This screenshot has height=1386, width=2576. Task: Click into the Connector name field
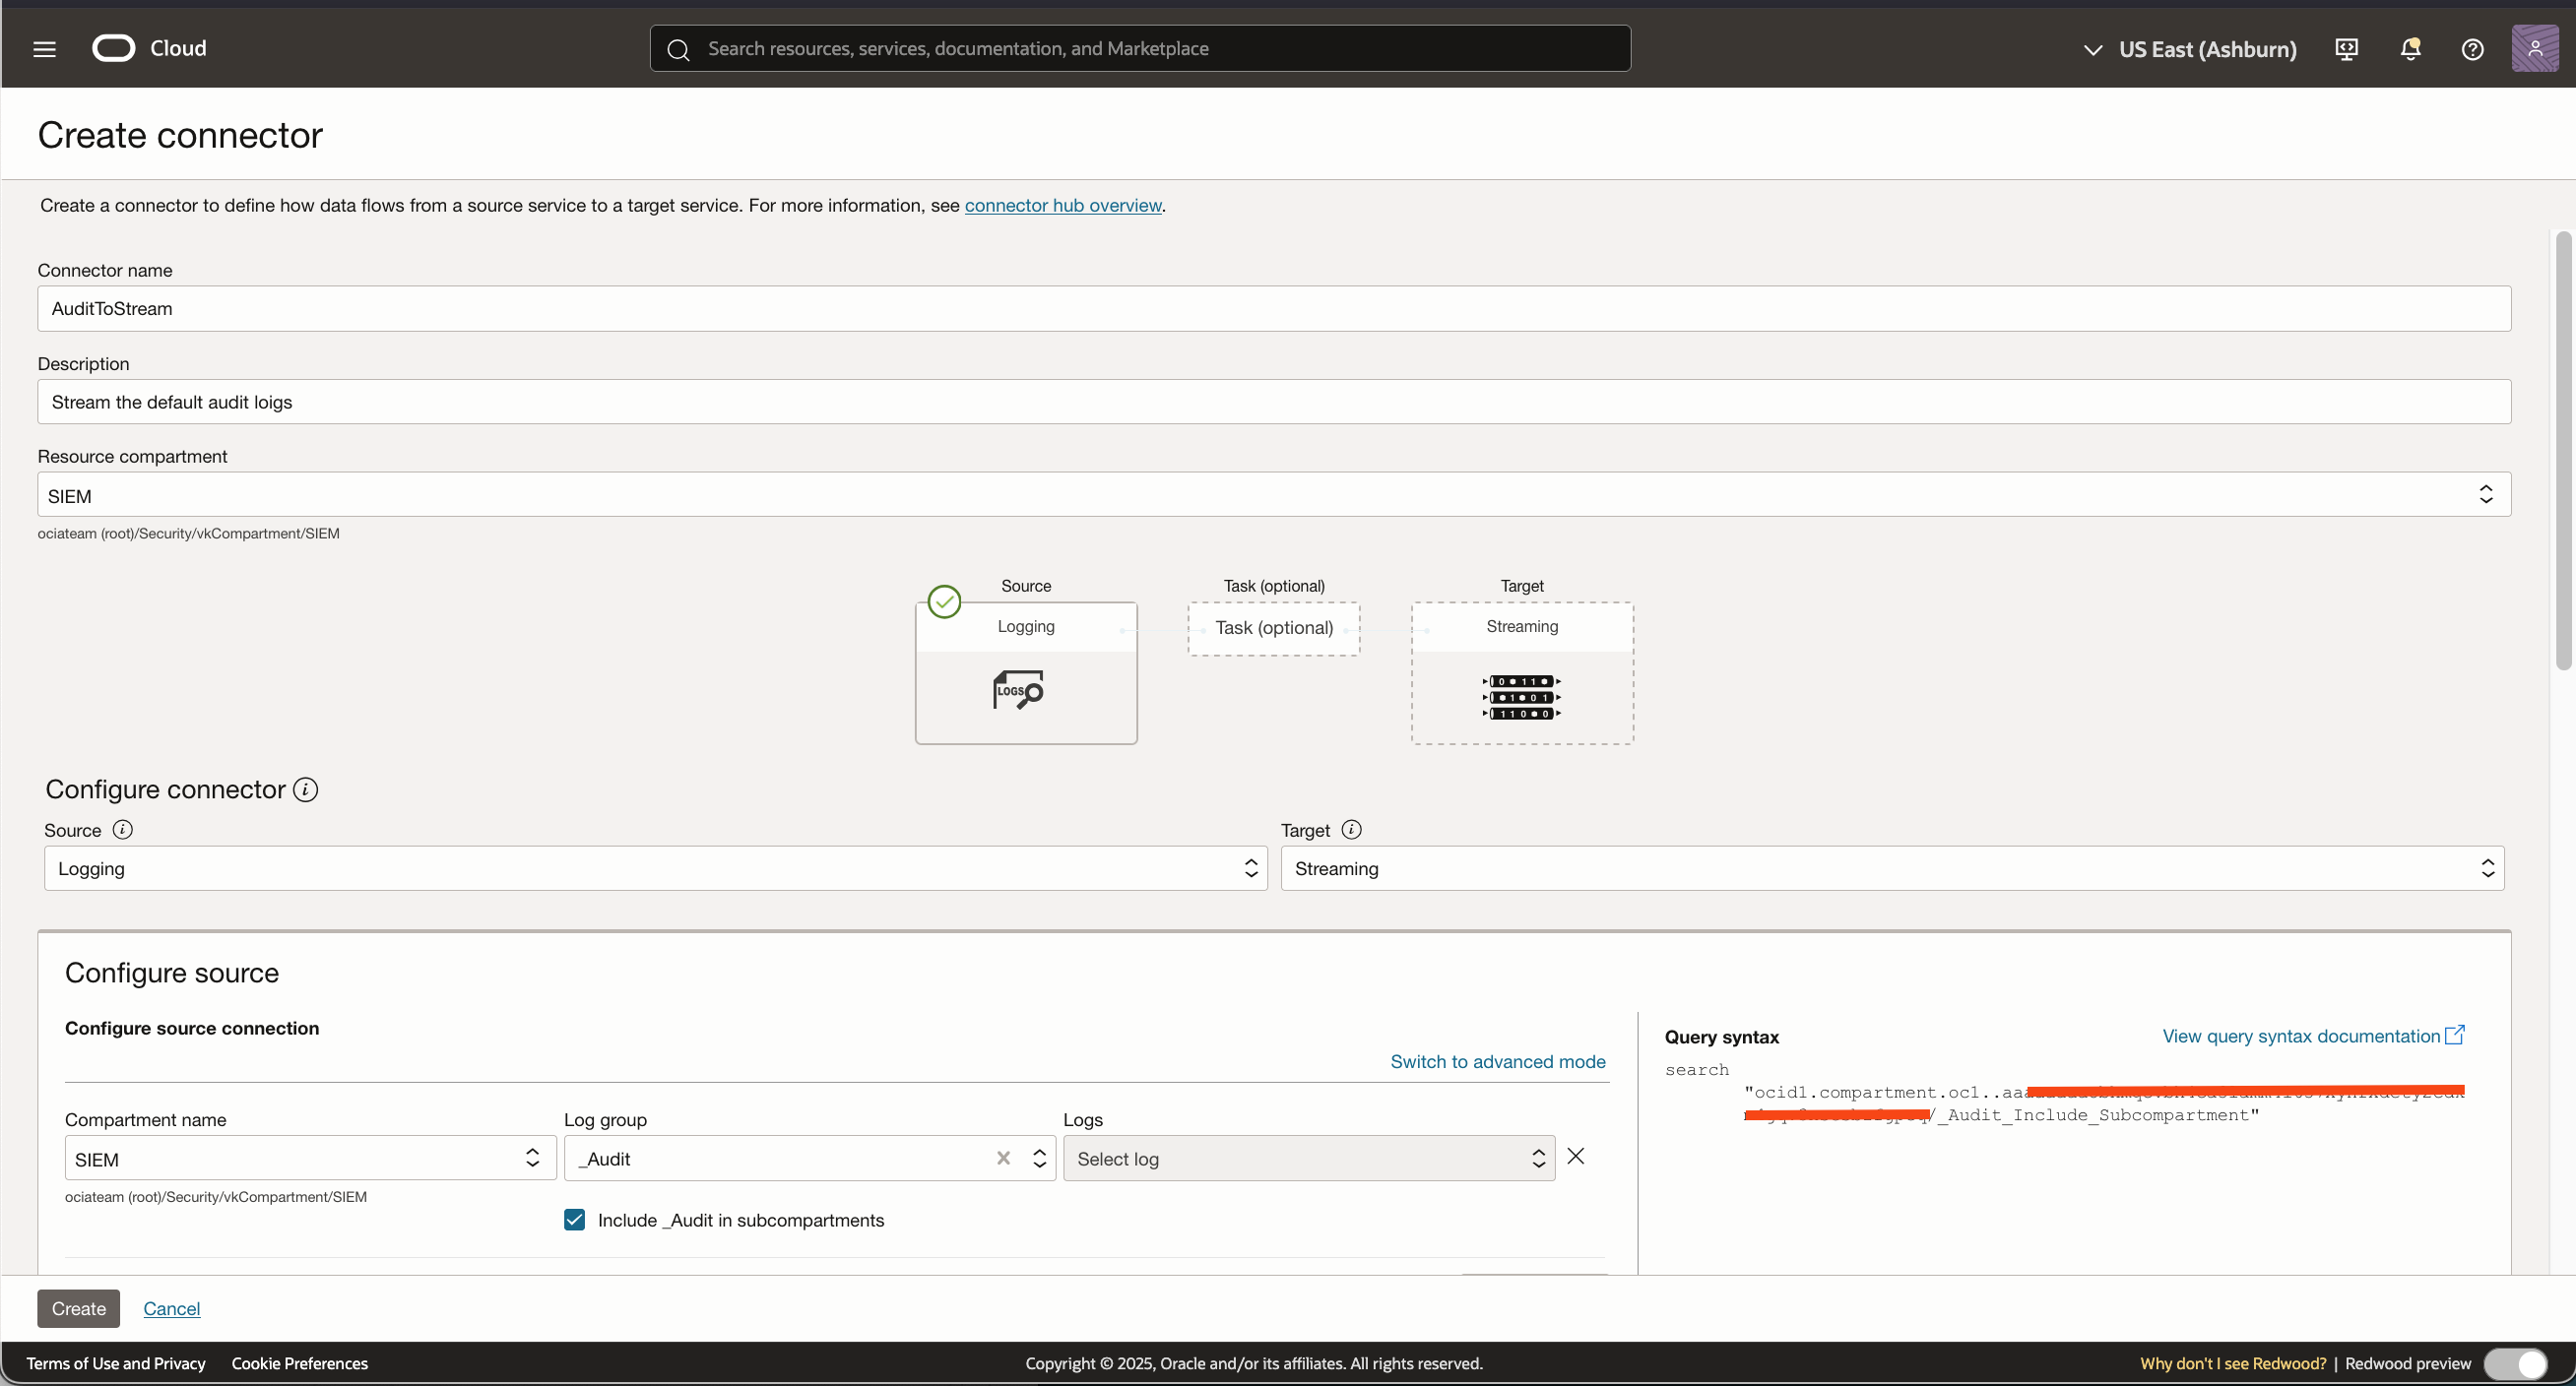tap(1273, 309)
